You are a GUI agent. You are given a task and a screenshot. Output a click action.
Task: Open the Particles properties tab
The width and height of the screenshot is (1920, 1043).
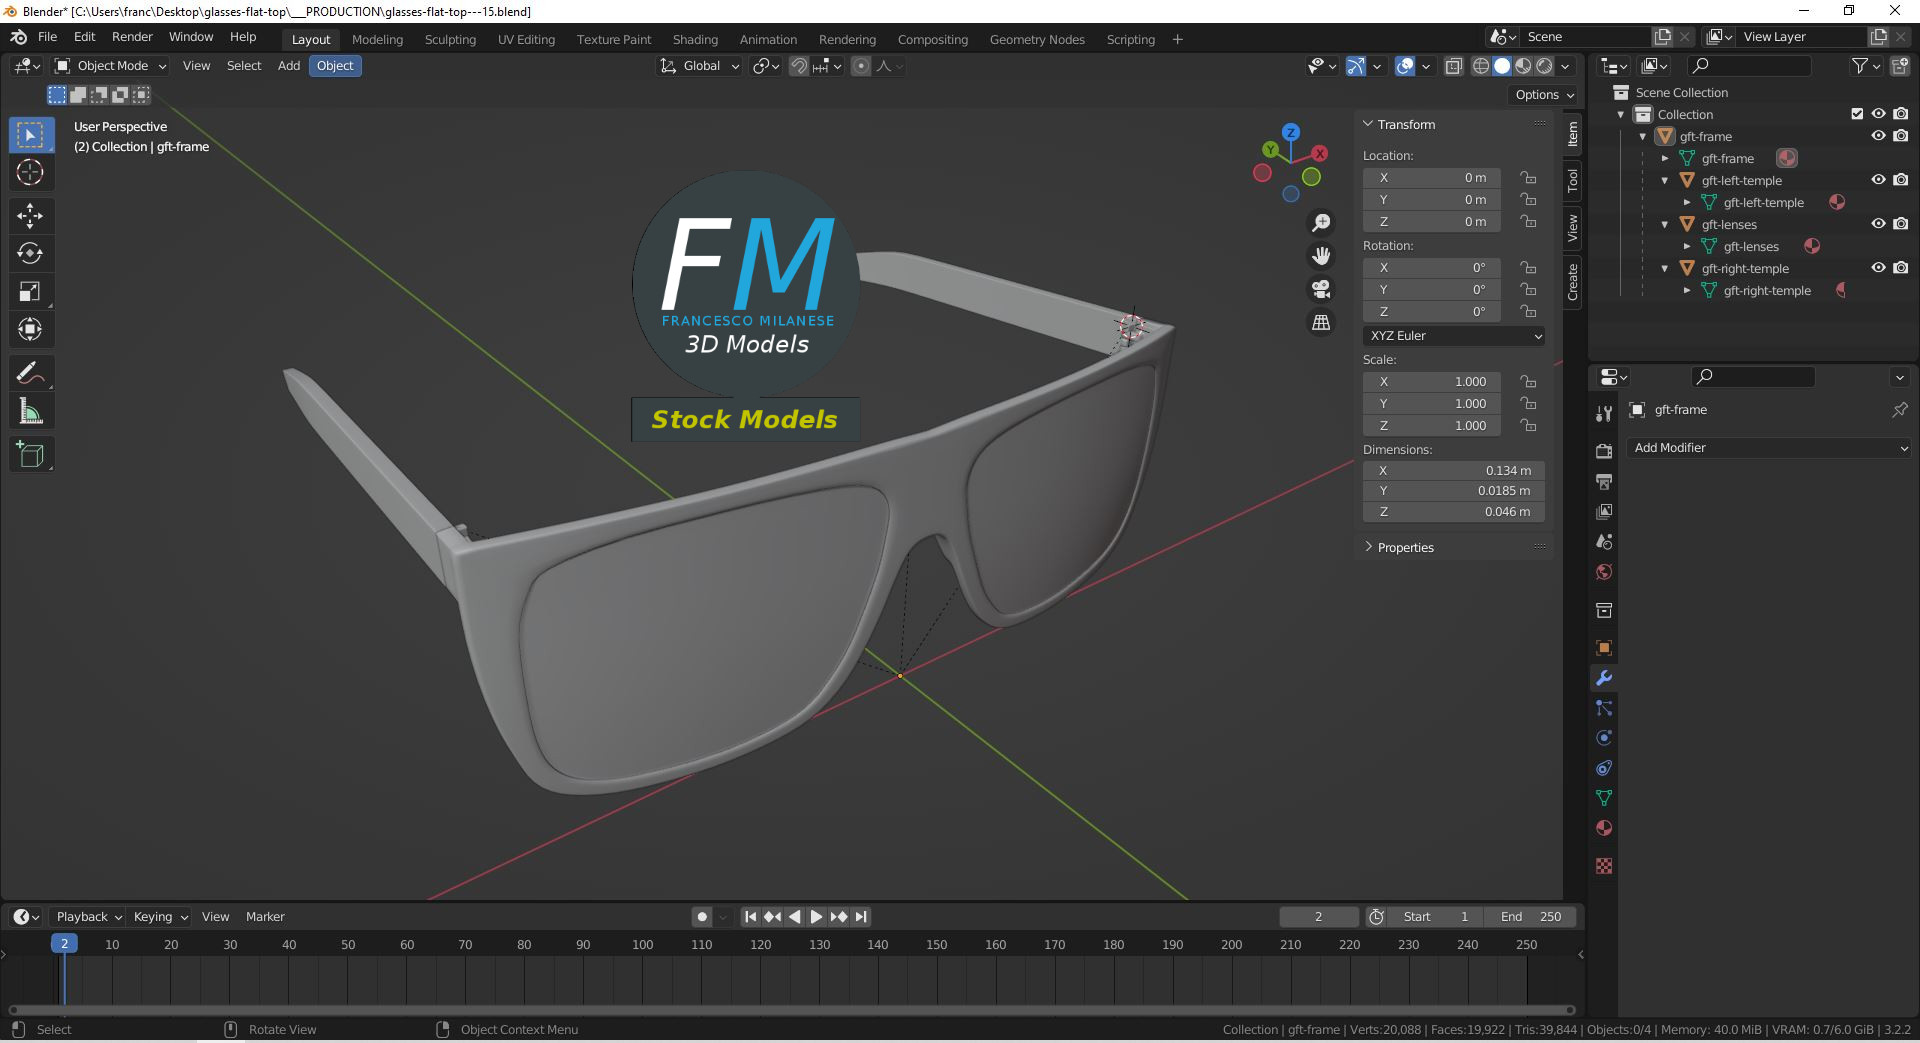click(x=1604, y=708)
